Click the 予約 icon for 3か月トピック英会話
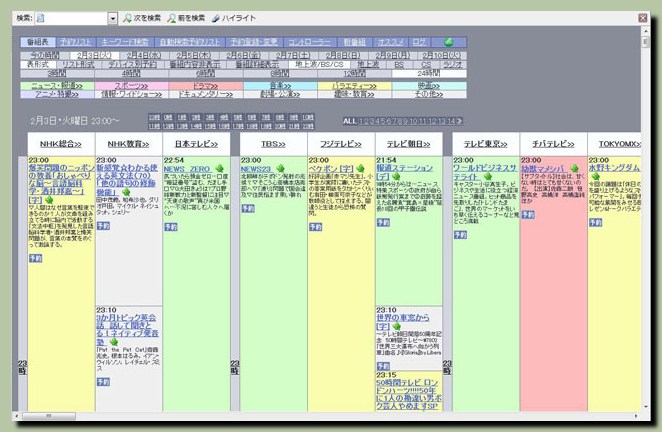The width and height of the screenshot is (662, 432). [103, 381]
